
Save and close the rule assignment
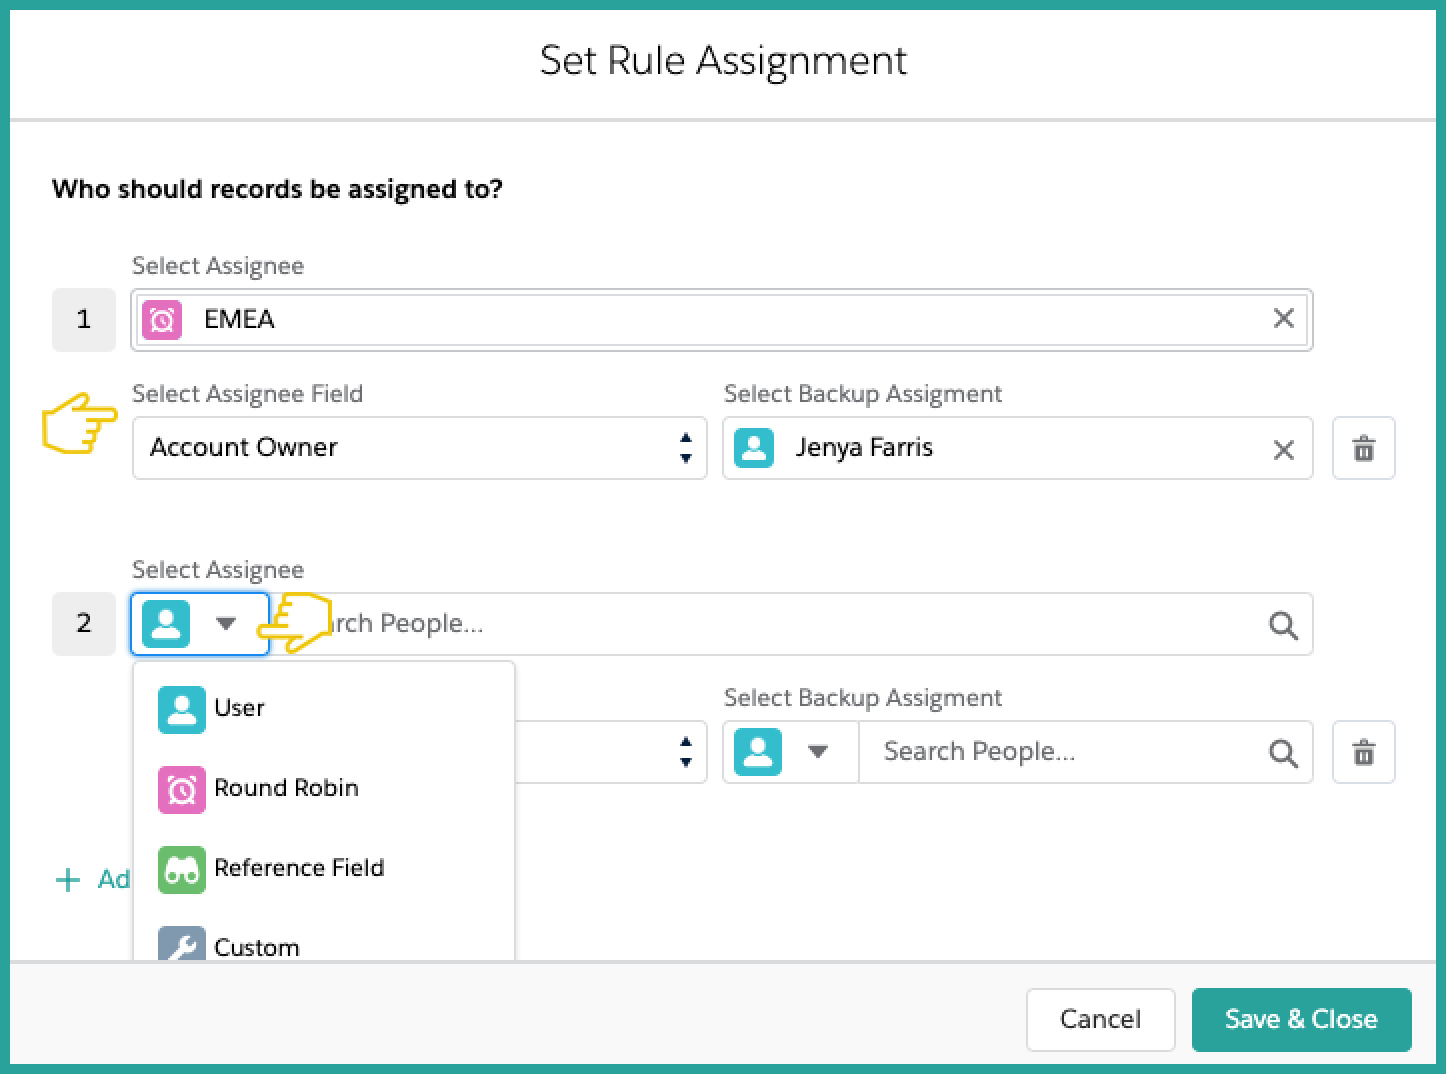pos(1301,1019)
